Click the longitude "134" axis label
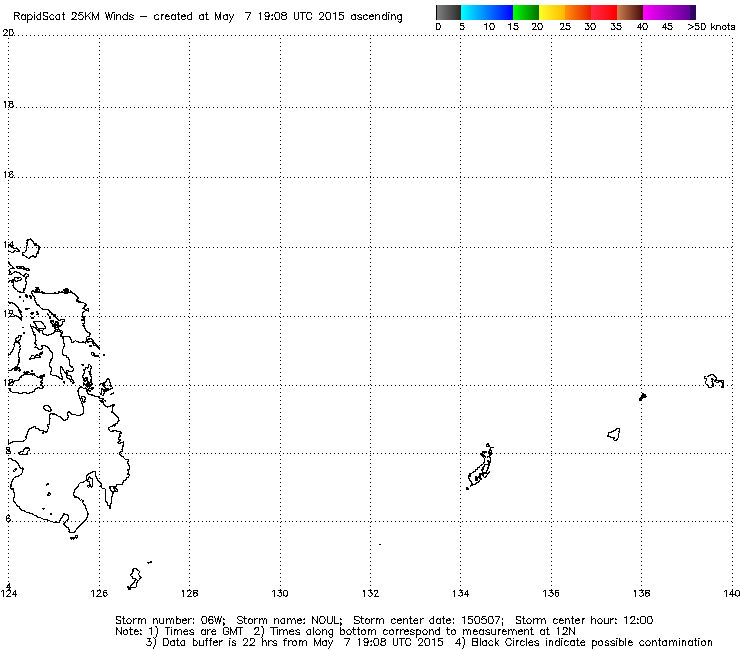This screenshot has width=740, height=650. (x=461, y=593)
